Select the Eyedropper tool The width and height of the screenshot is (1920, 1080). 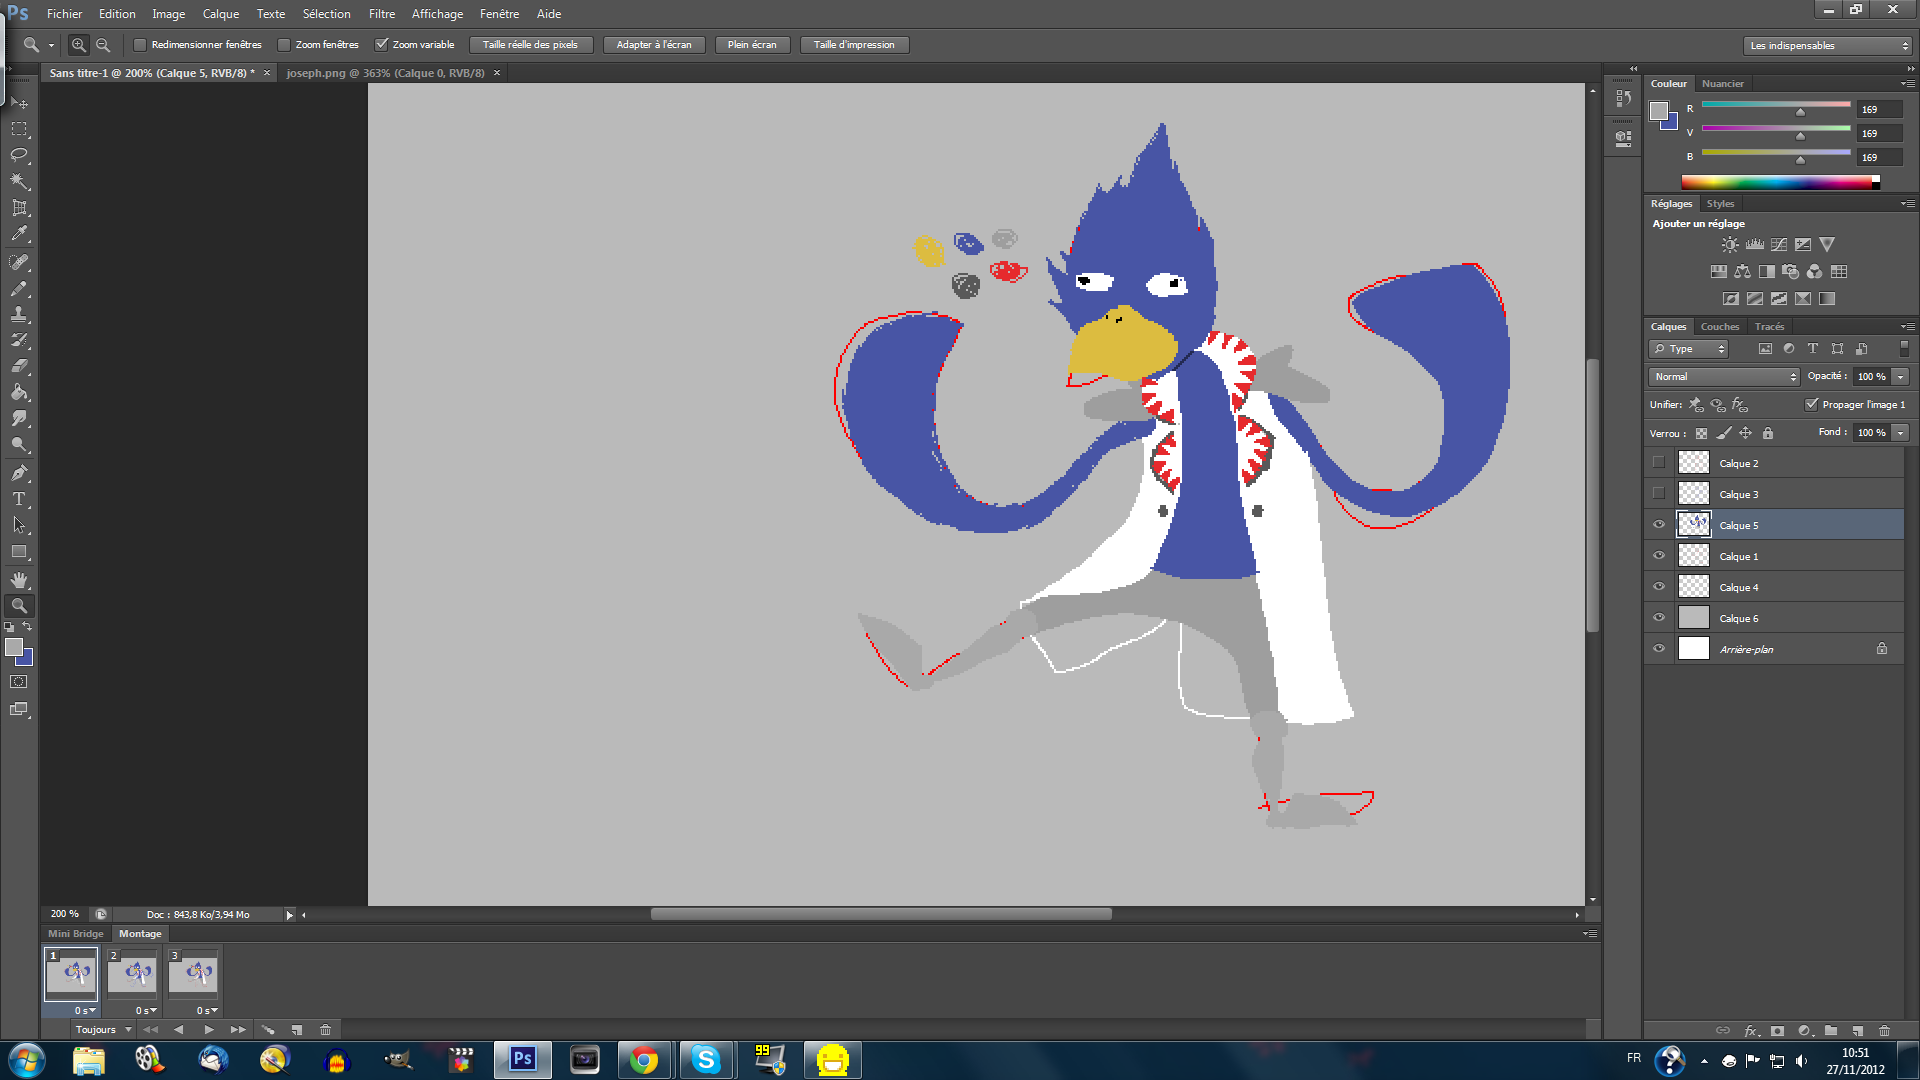(x=19, y=234)
